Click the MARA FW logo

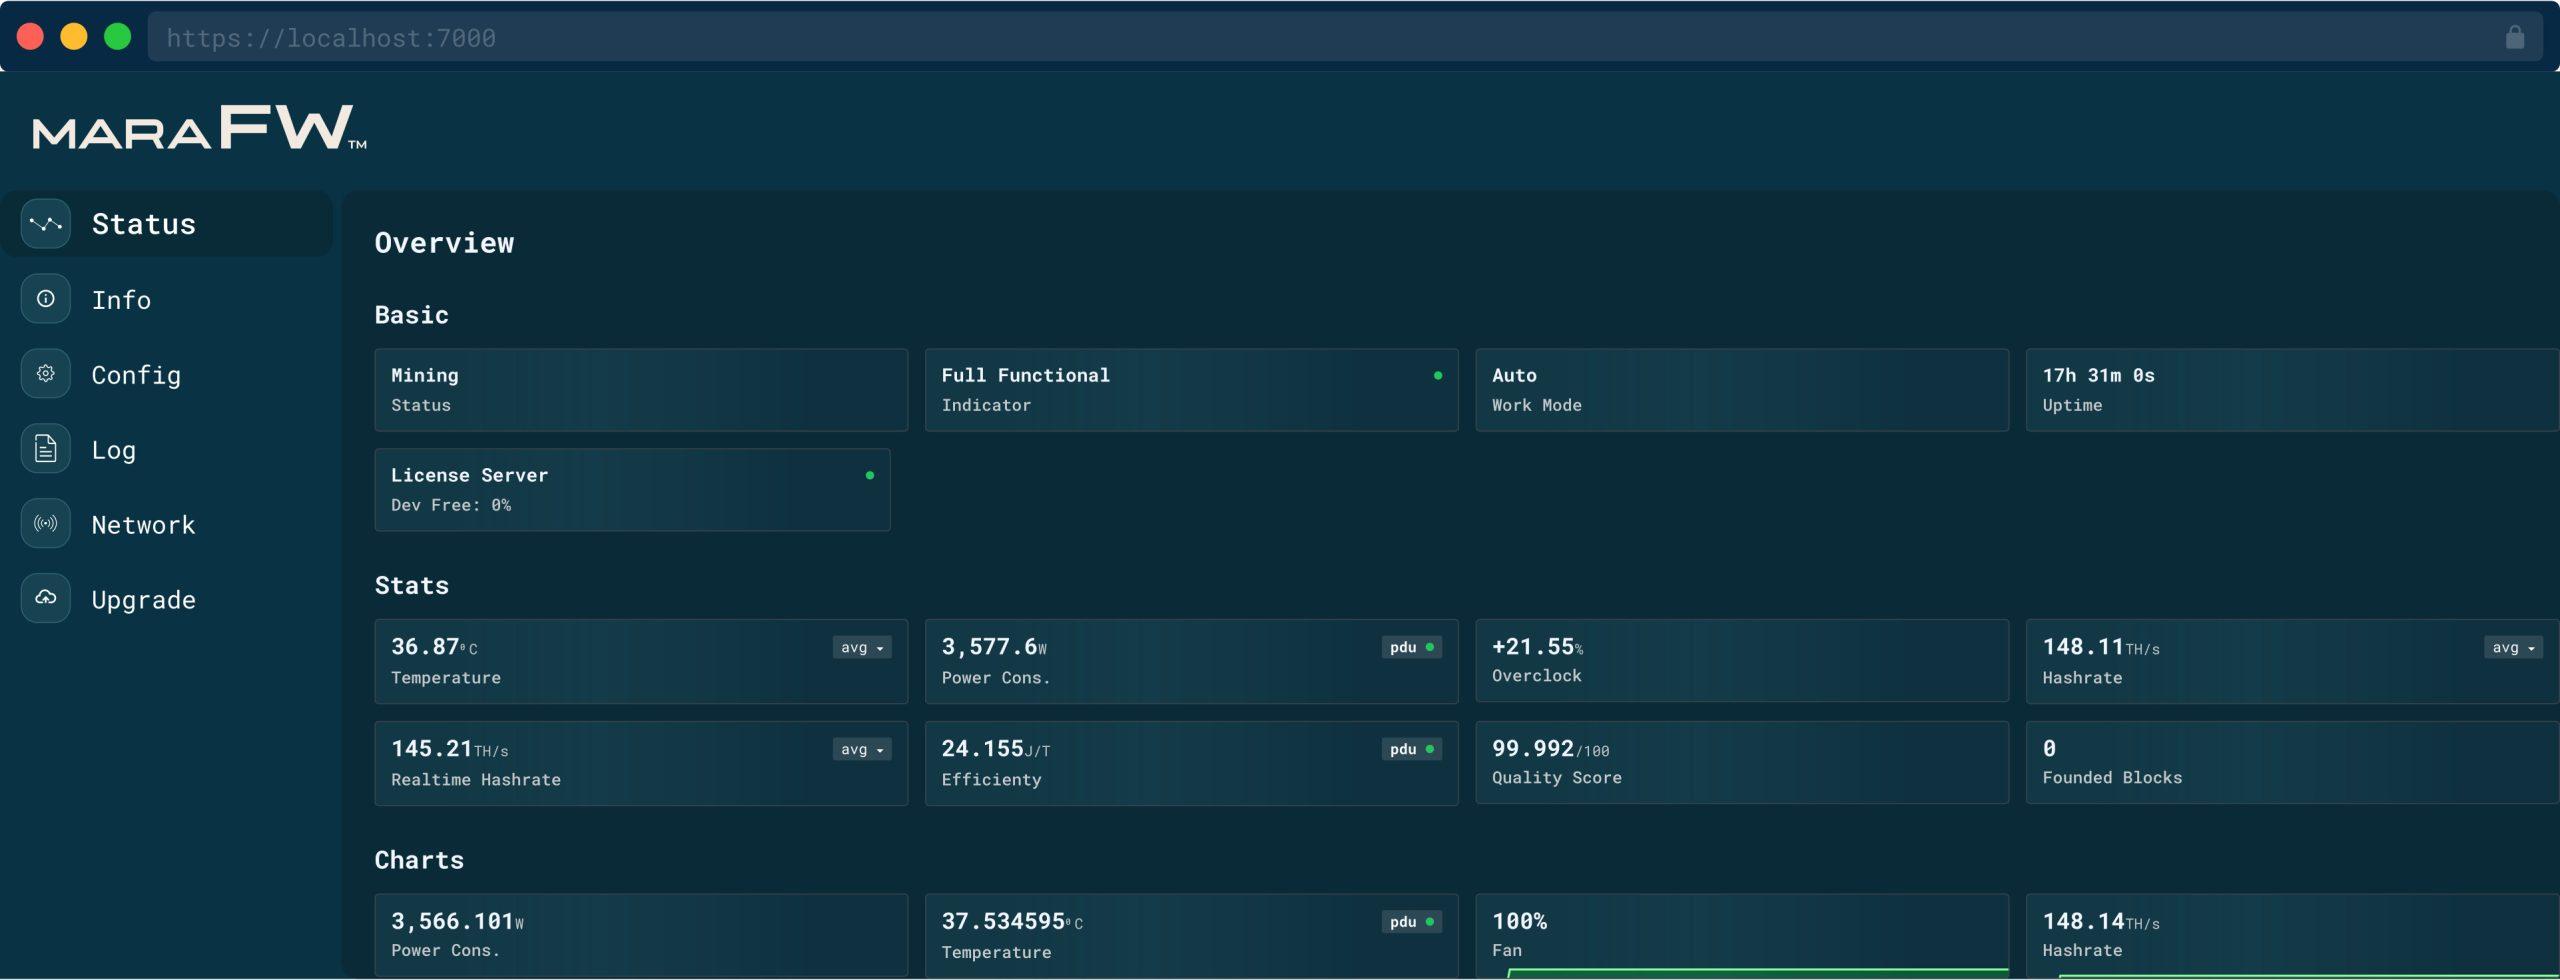tap(199, 128)
